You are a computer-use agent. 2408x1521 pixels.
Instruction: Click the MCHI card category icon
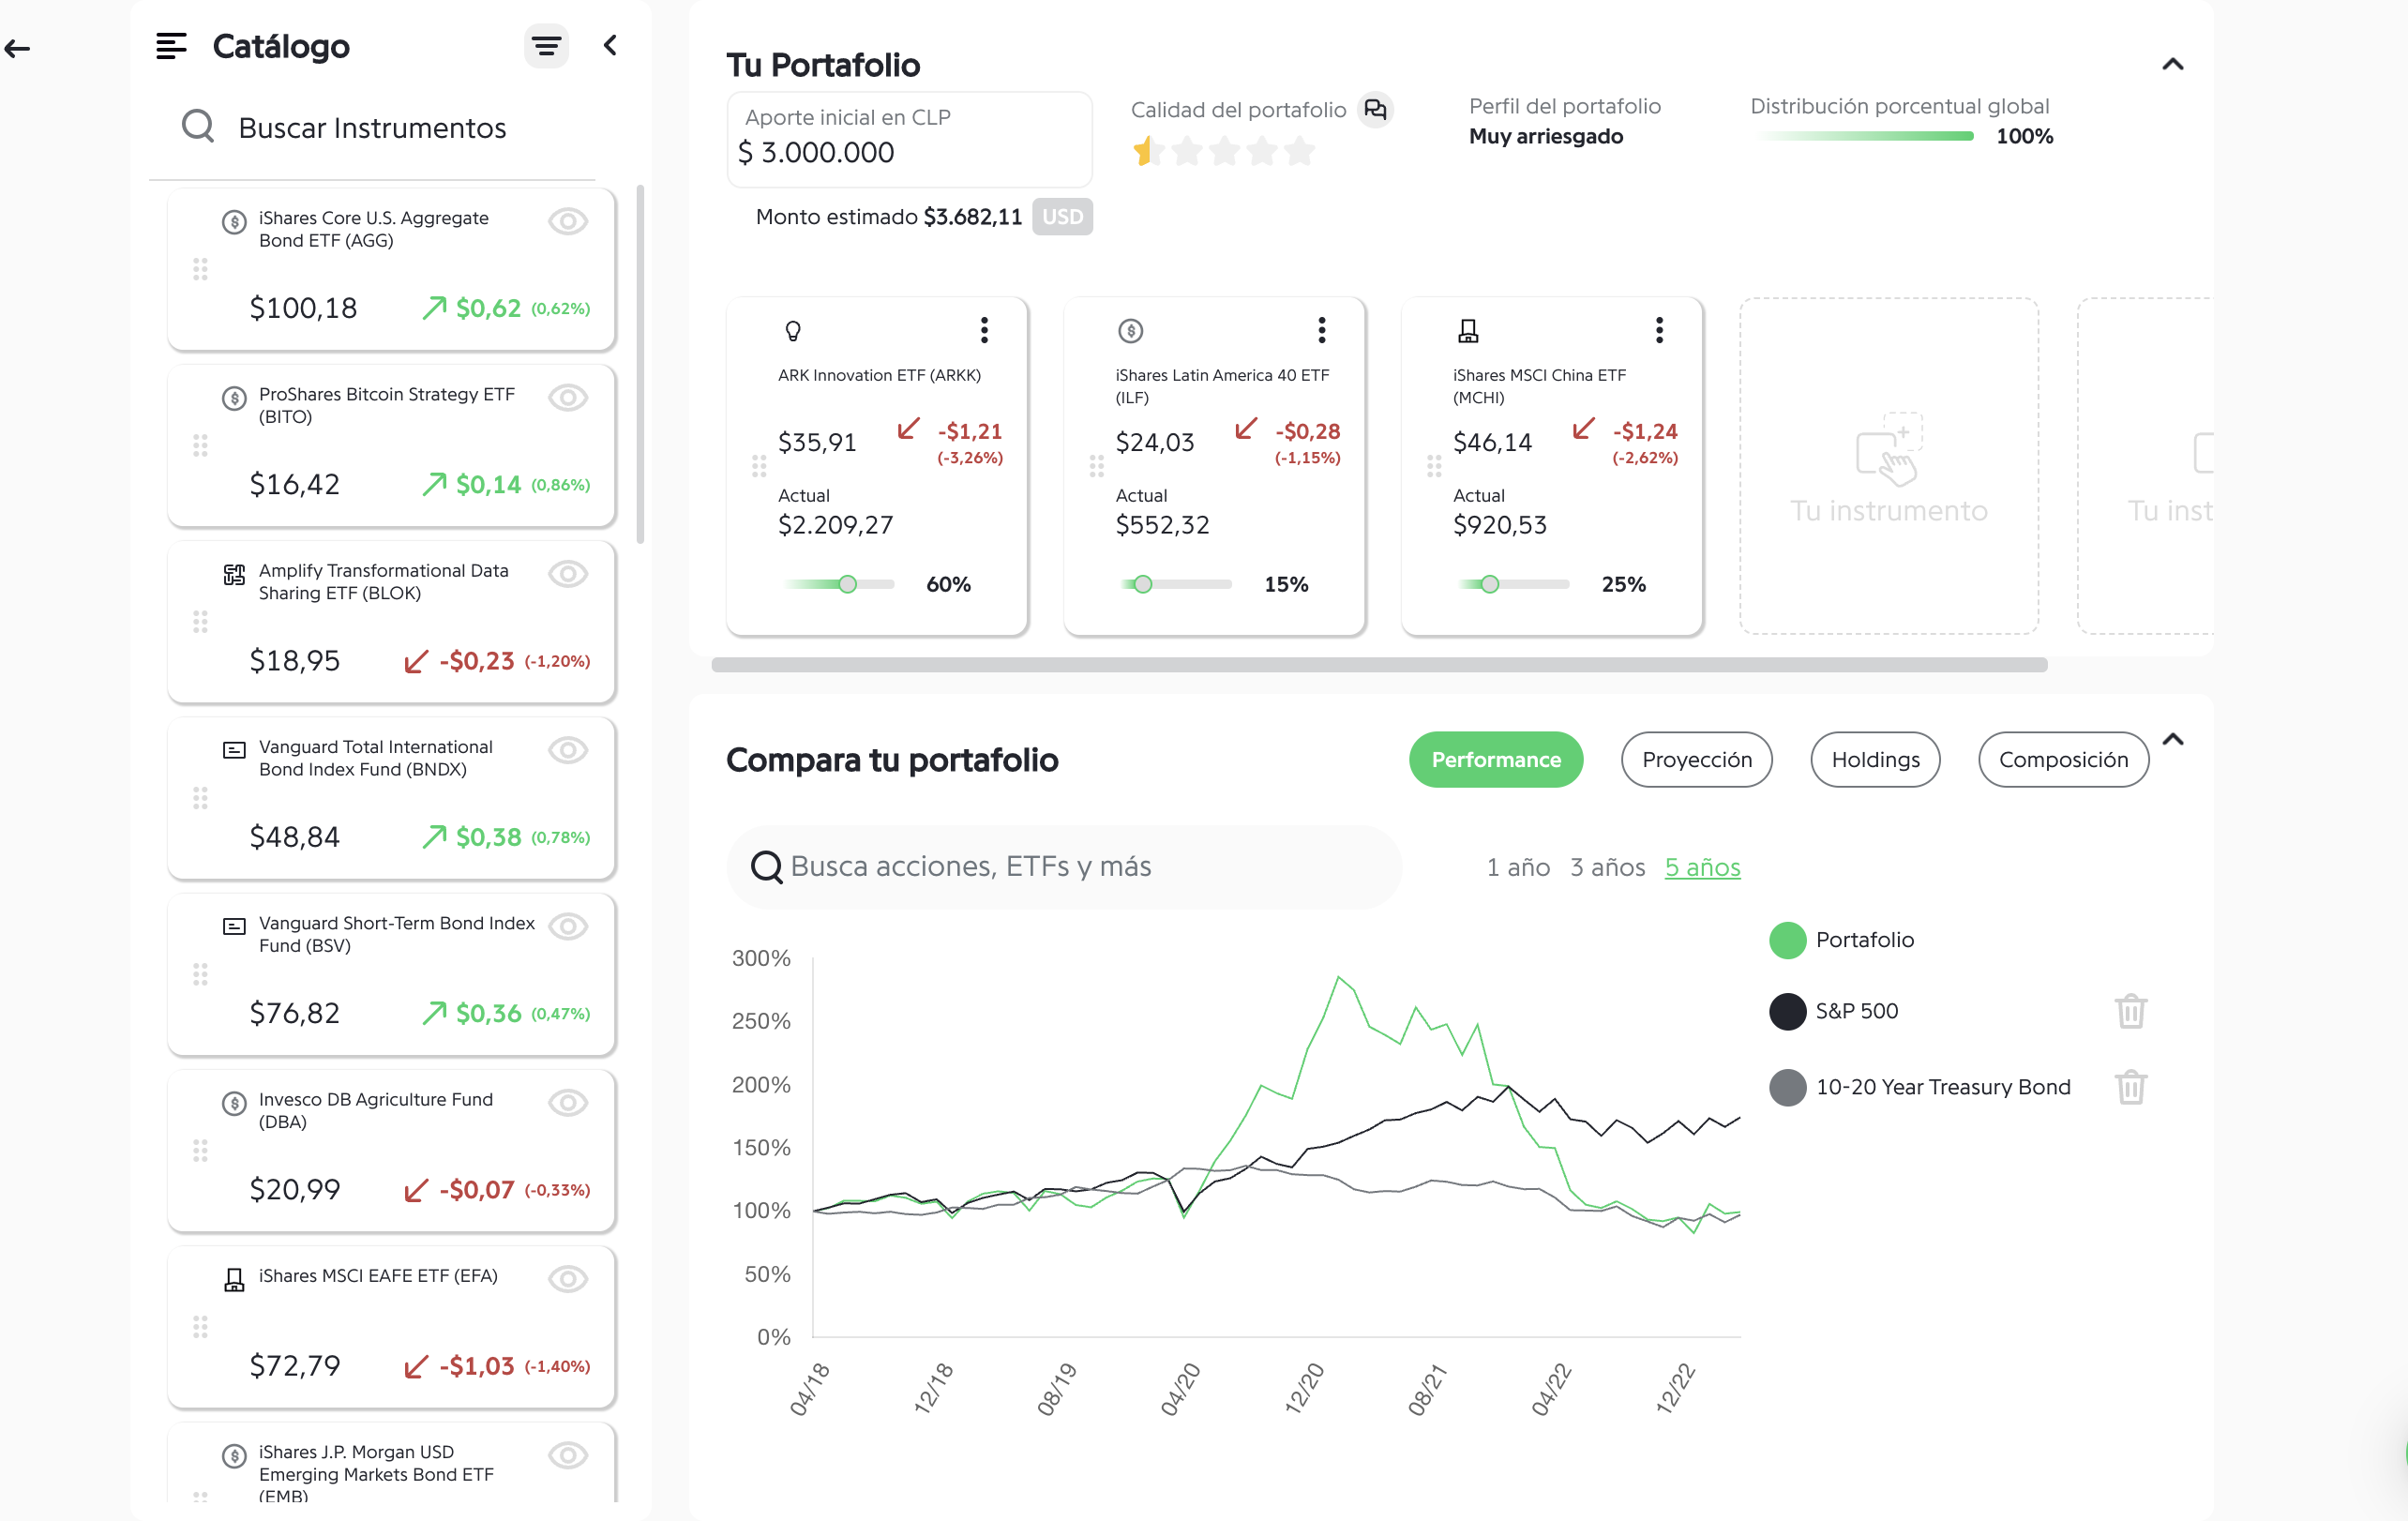click(x=1468, y=330)
